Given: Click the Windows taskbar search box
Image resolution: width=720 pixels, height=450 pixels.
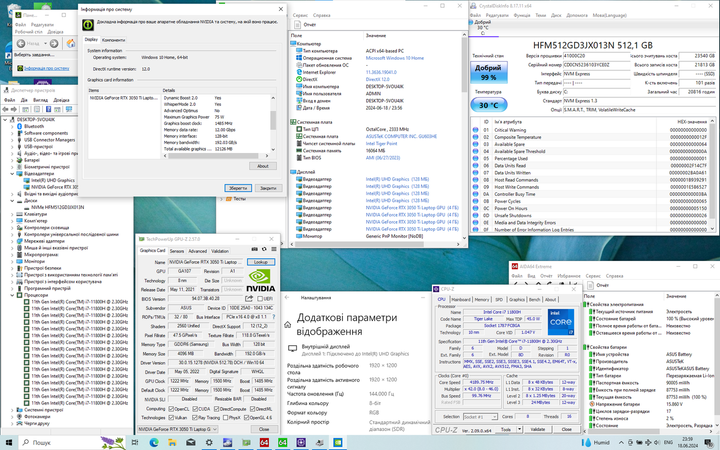Looking at the screenshot, I should pos(72,443).
